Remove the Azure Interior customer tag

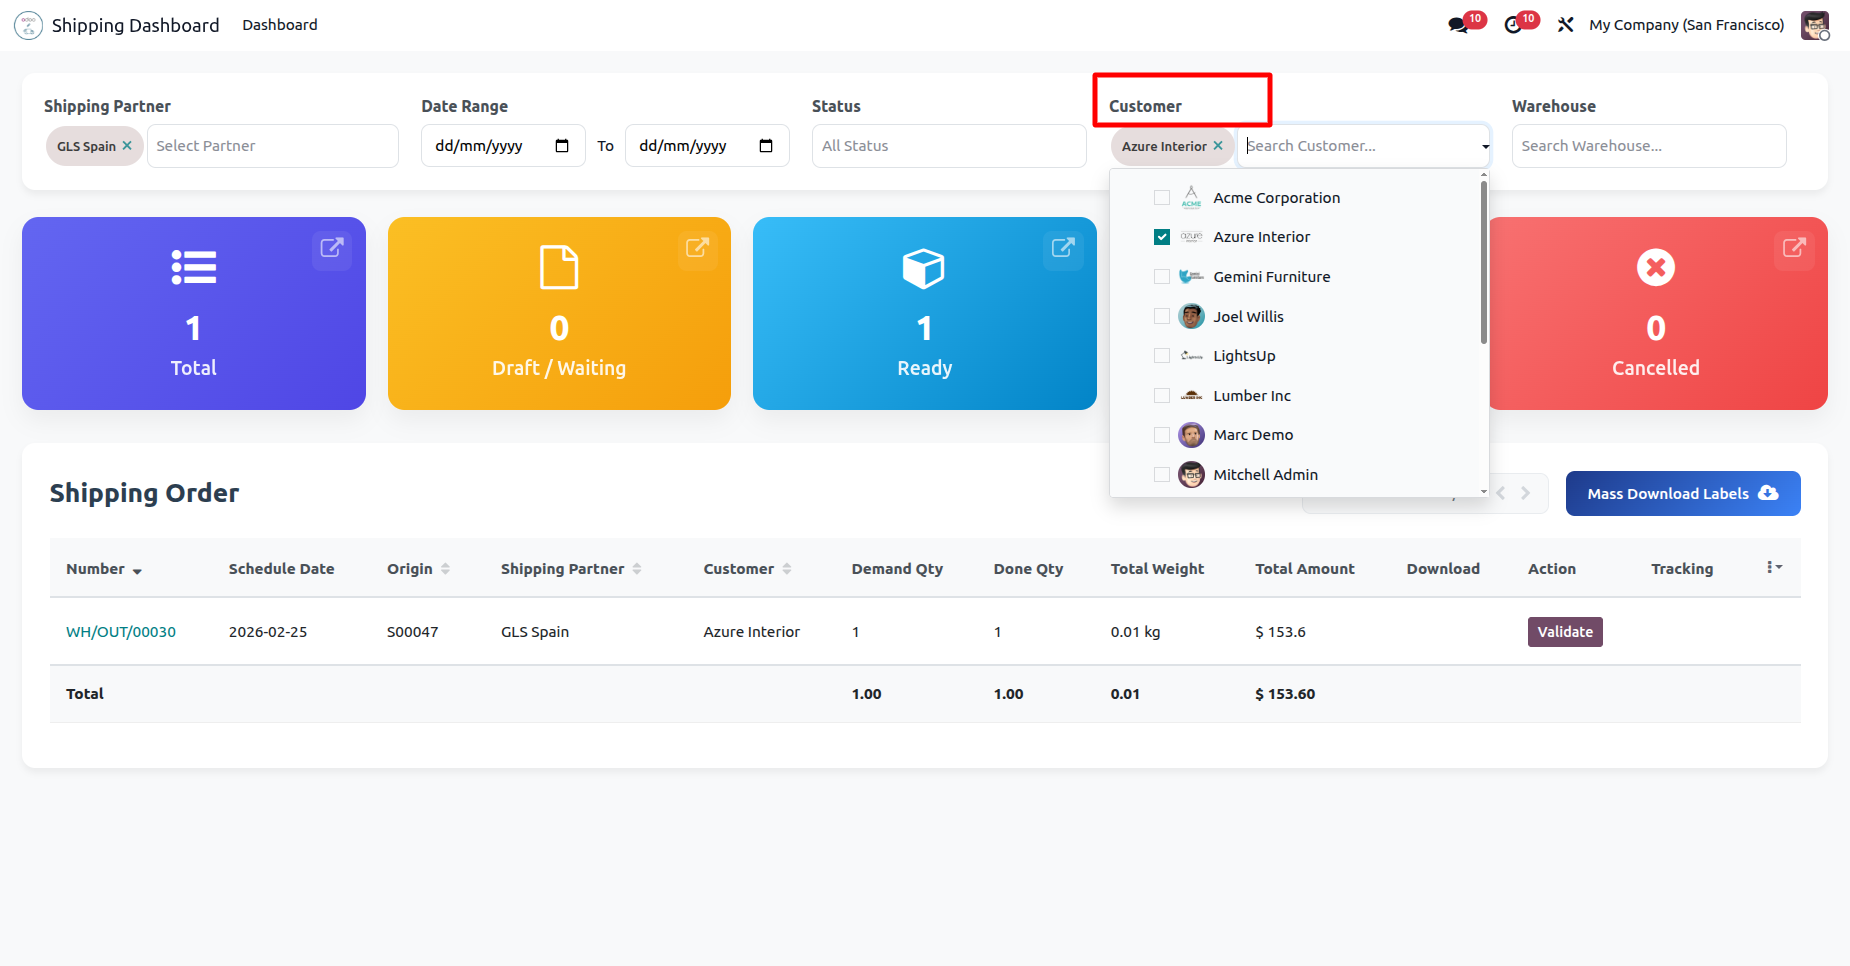click(x=1218, y=146)
